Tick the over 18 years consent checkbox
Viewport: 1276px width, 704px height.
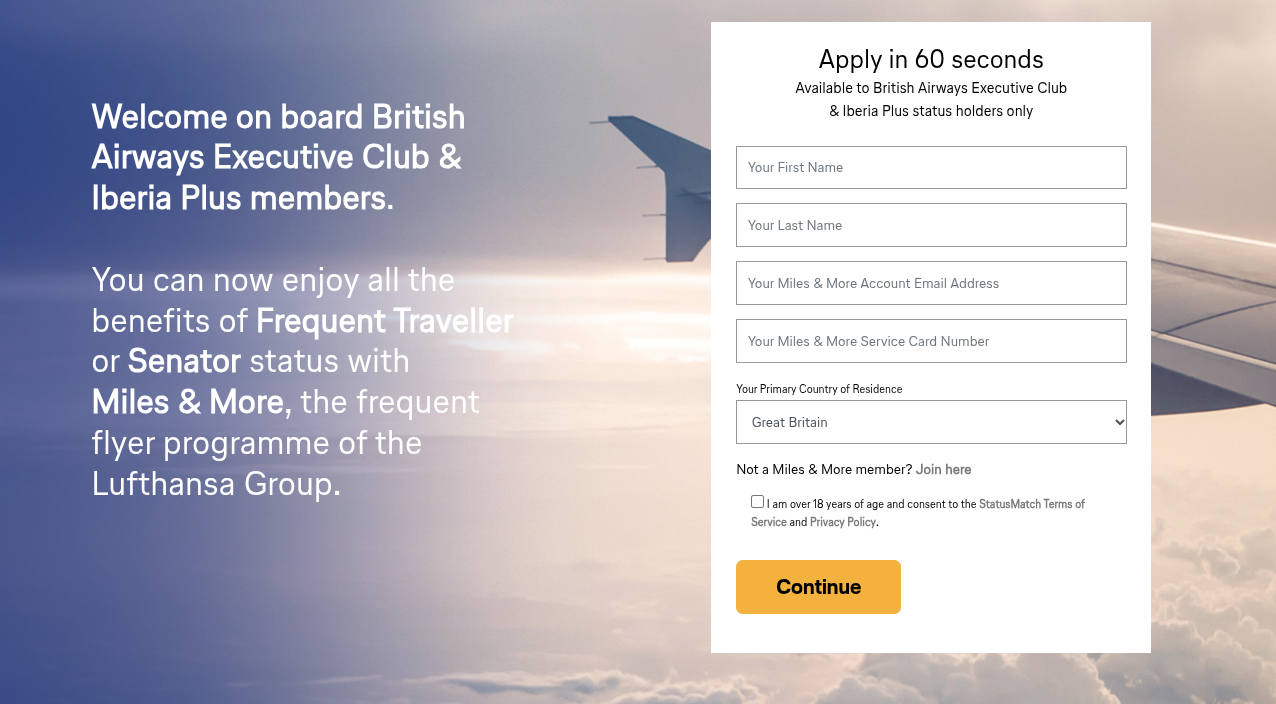pos(757,502)
